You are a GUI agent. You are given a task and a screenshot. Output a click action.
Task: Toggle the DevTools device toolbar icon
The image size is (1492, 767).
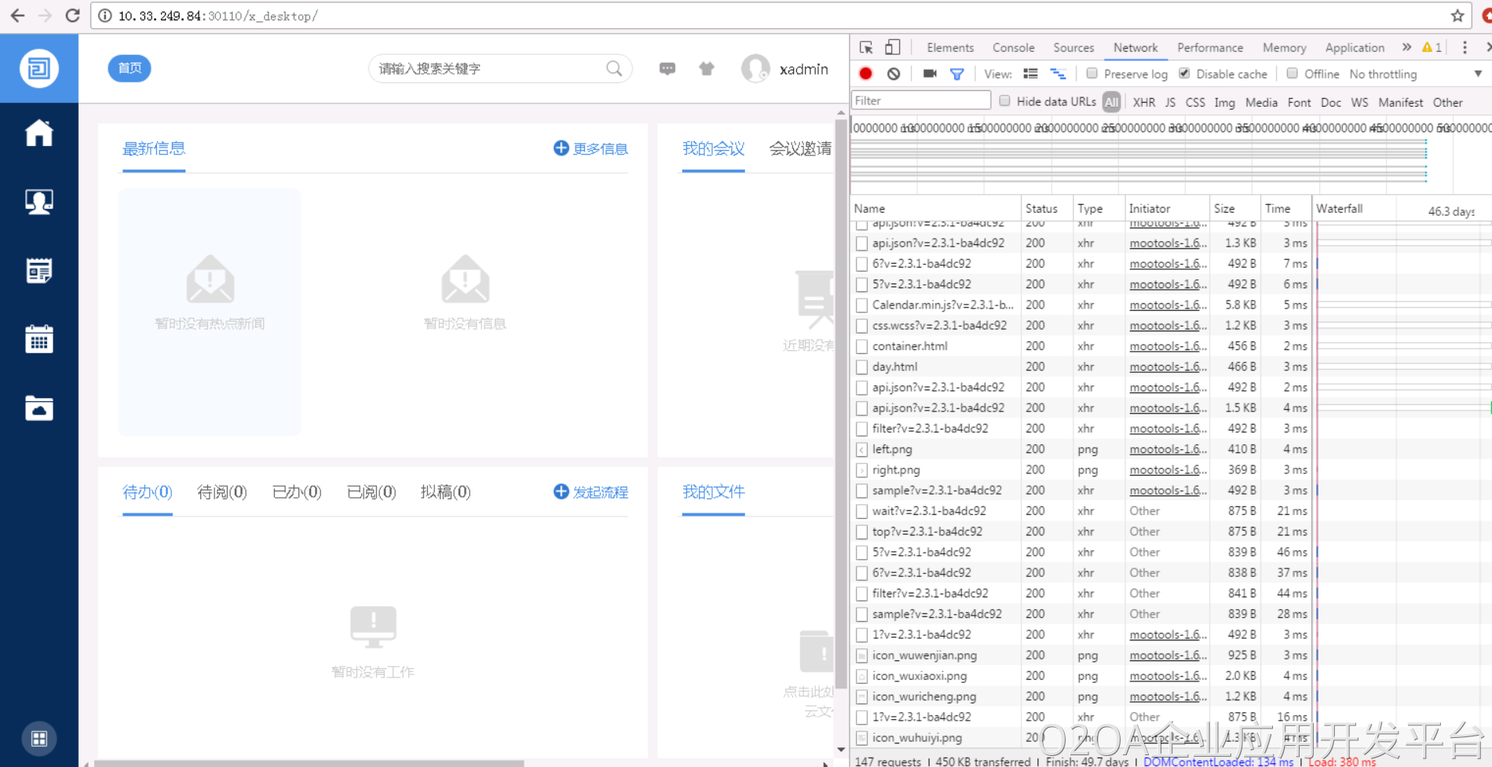point(892,48)
